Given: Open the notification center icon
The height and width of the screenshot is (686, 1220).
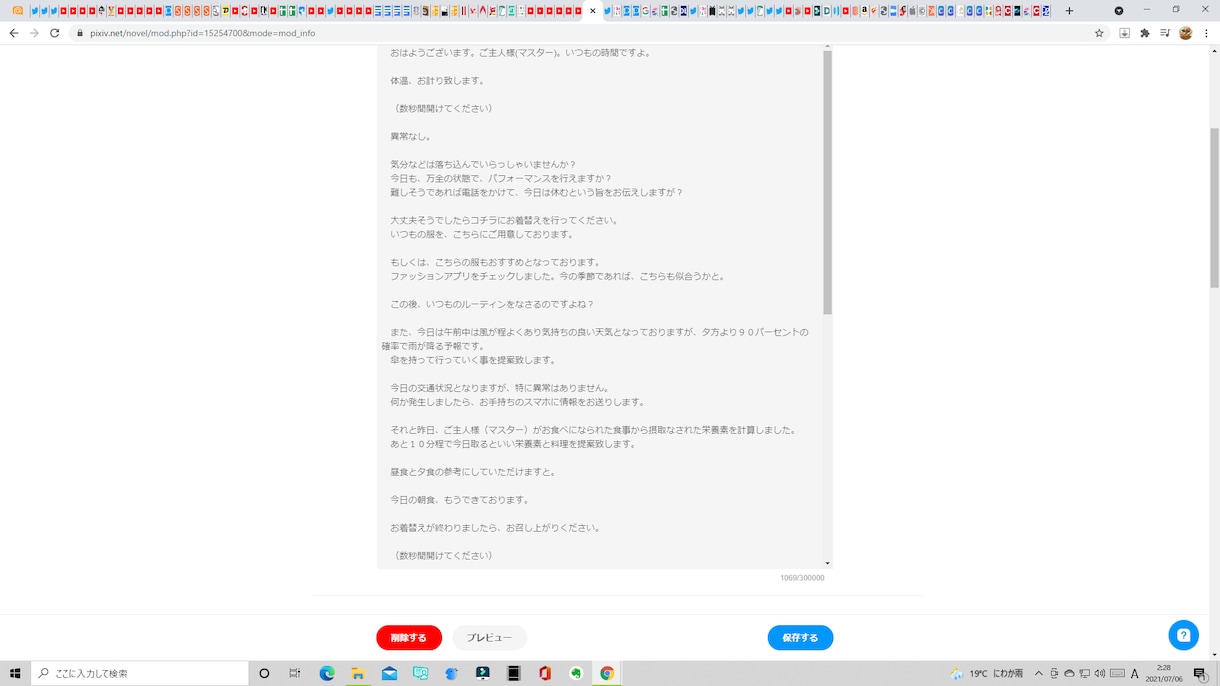Looking at the screenshot, I should (x=1200, y=673).
